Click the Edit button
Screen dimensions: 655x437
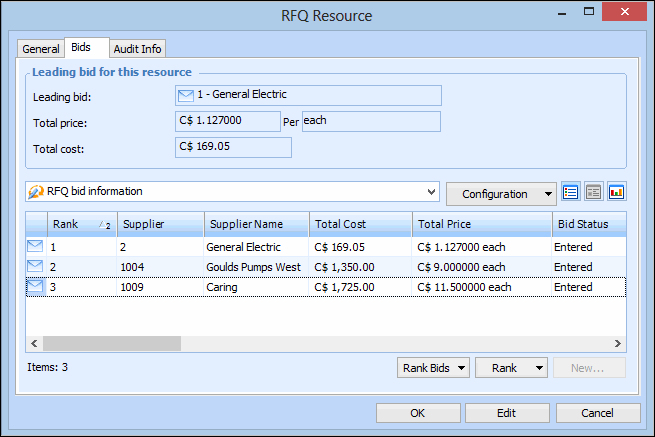pos(507,413)
